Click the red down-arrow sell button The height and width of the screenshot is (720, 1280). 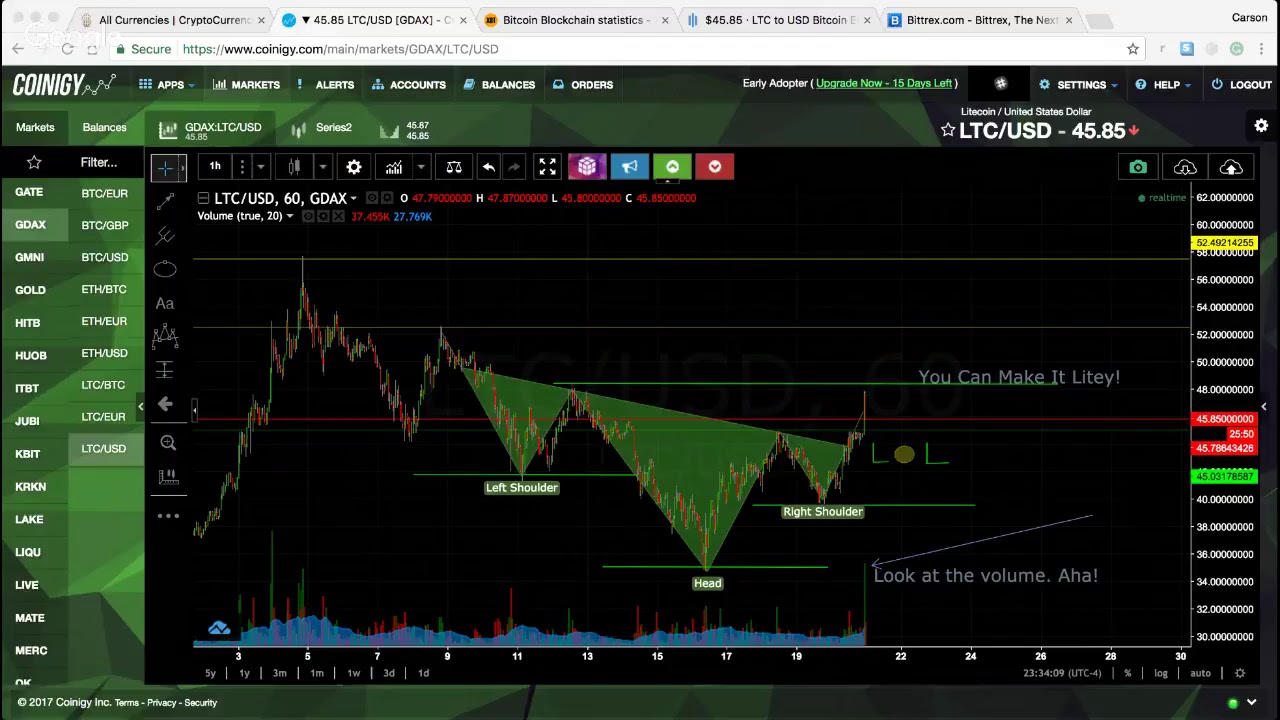714,167
